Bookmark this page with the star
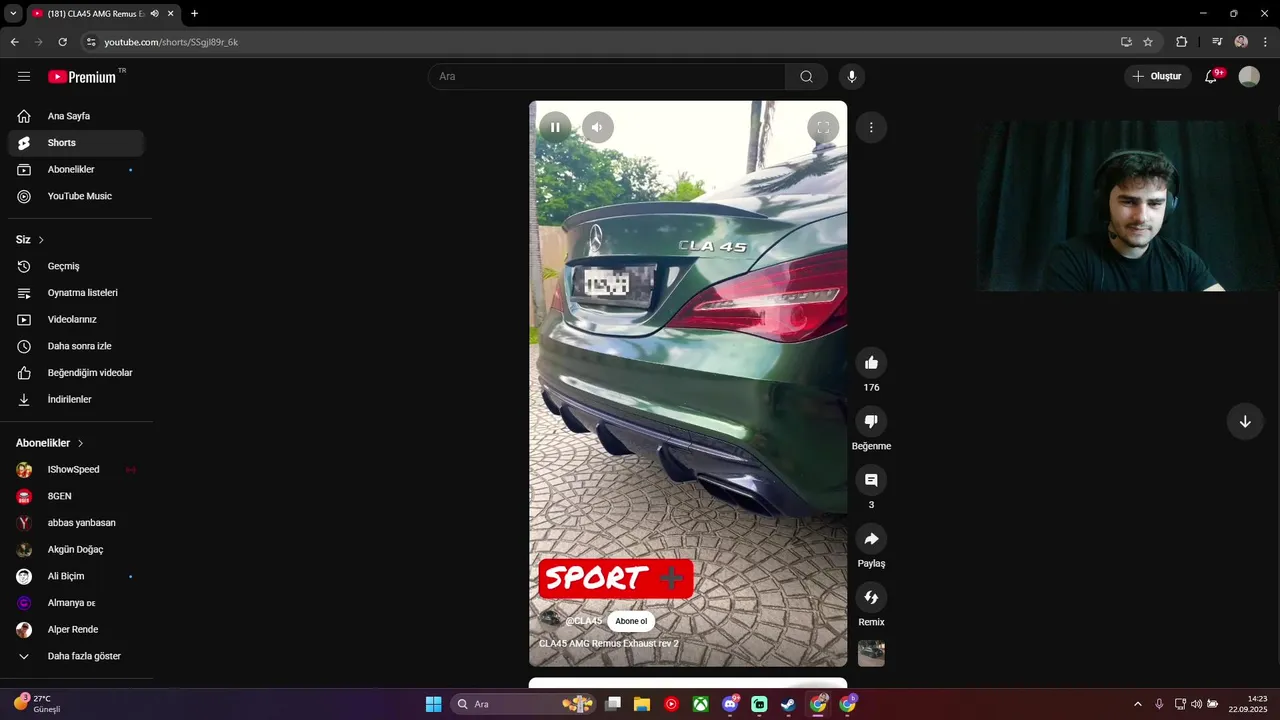1280x720 pixels. pyautogui.click(x=1148, y=42)
